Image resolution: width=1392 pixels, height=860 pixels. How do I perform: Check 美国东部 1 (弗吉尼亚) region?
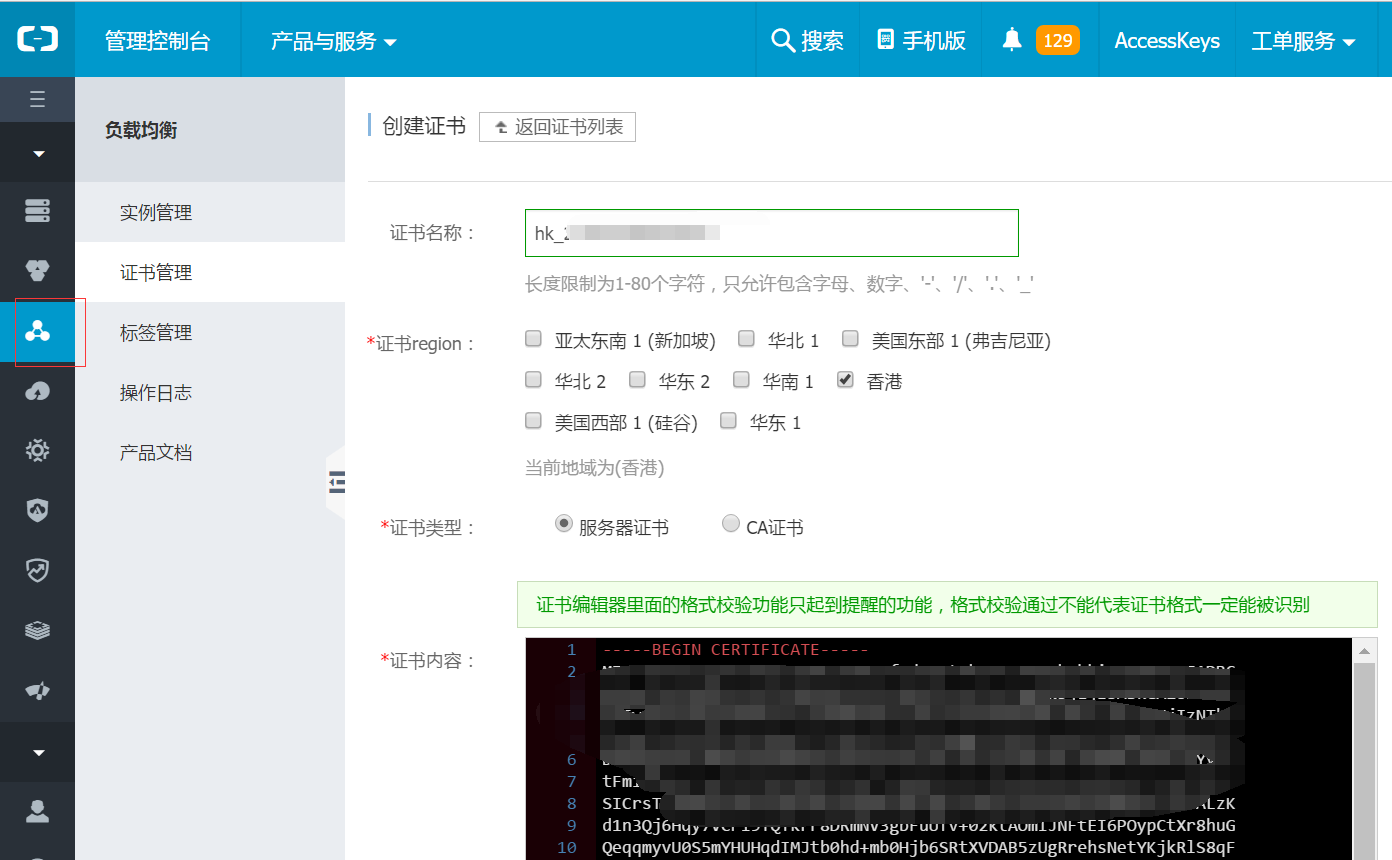tap(850, 339)
